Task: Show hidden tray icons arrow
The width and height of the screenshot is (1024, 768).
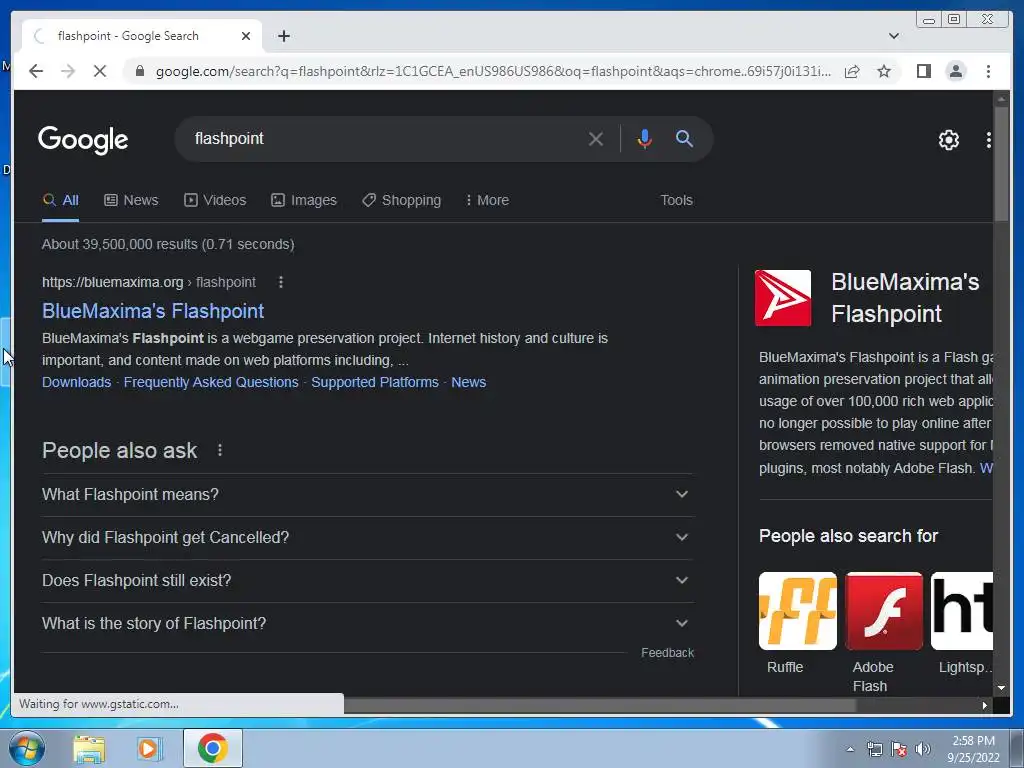Action: coord(850,749)
